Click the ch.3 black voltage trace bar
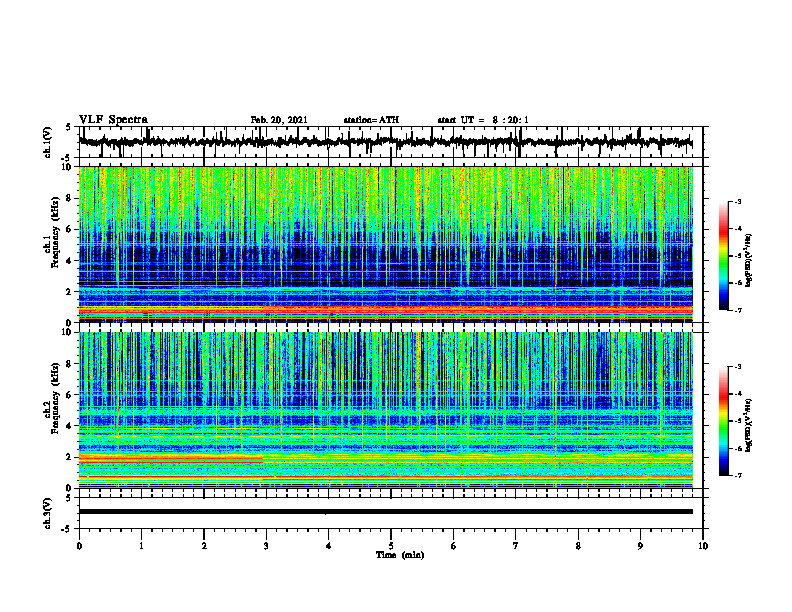This screenshot has width=792, height=612. point(386,512)
